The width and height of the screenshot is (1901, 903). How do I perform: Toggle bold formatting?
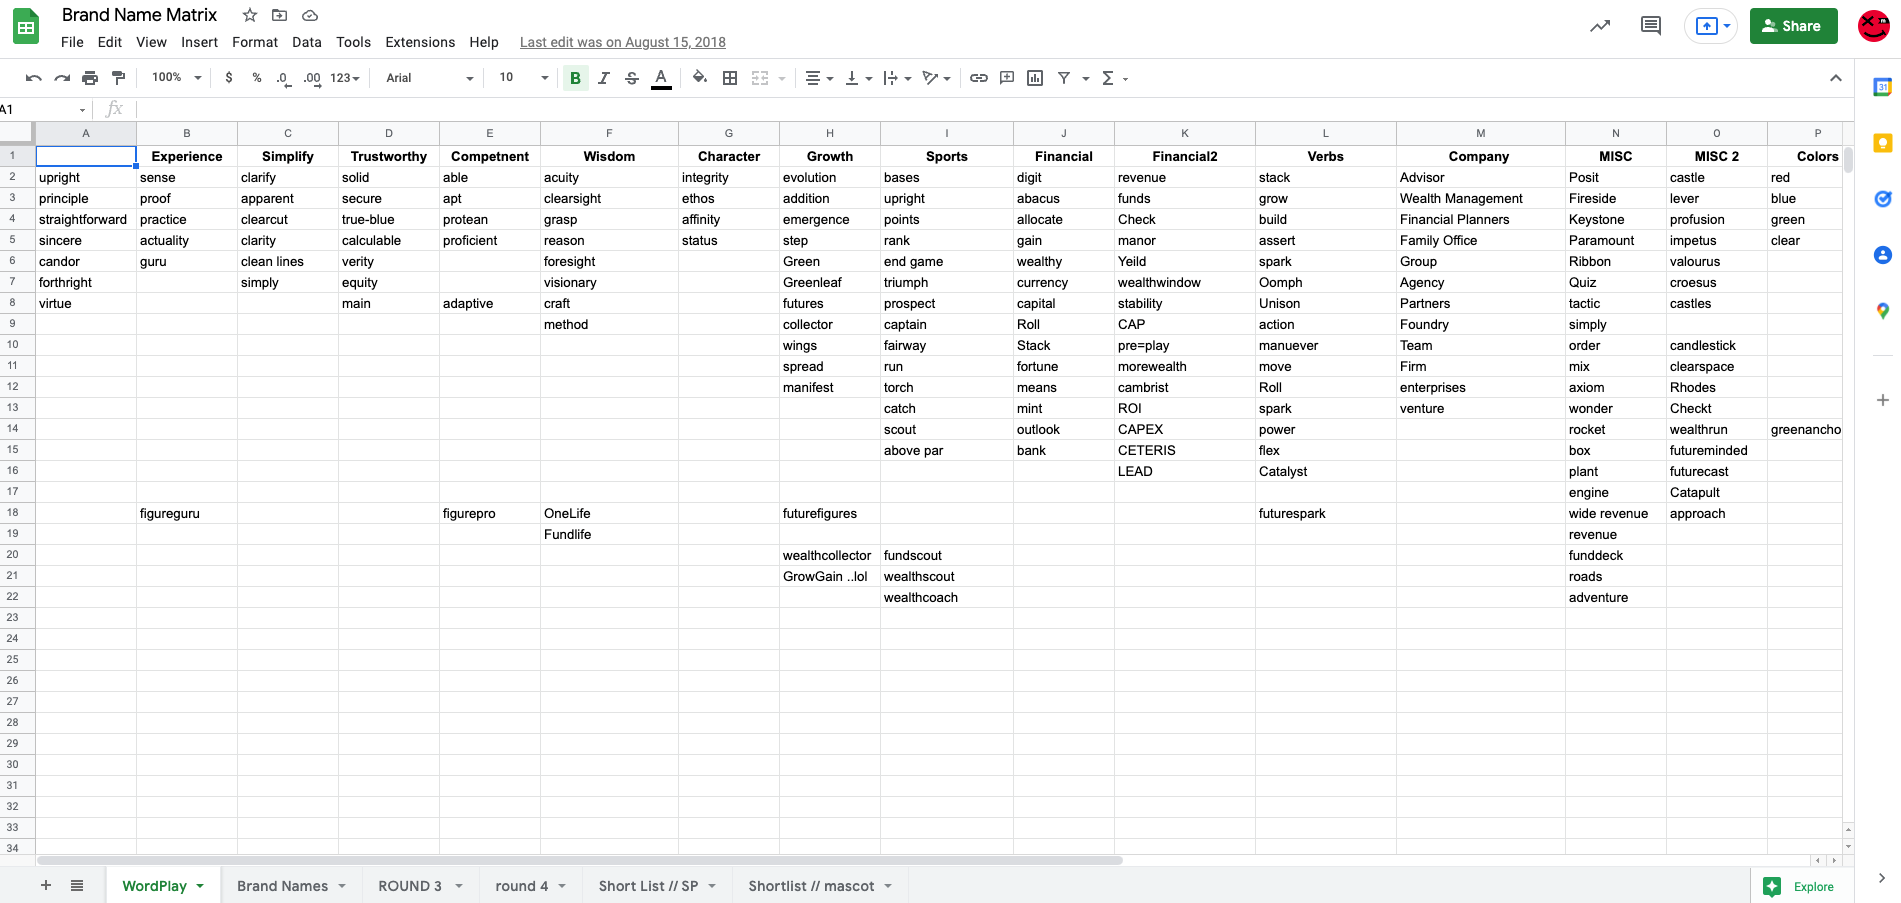pos(575,77)
